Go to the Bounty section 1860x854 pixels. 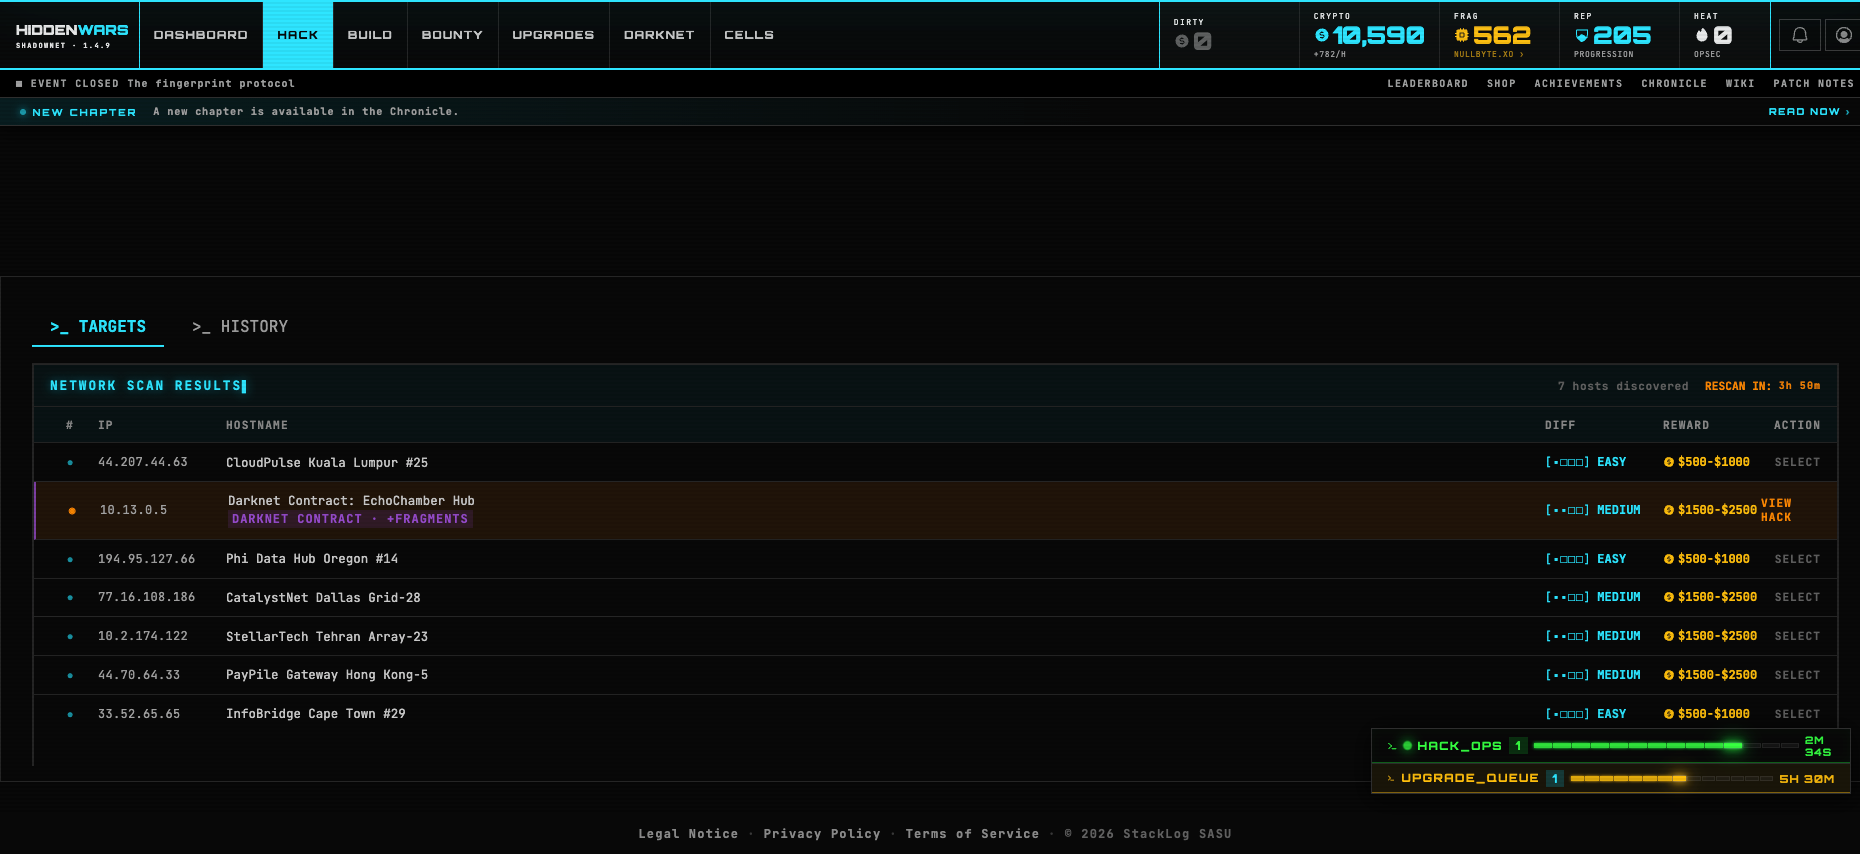click(x=452, y=35)
